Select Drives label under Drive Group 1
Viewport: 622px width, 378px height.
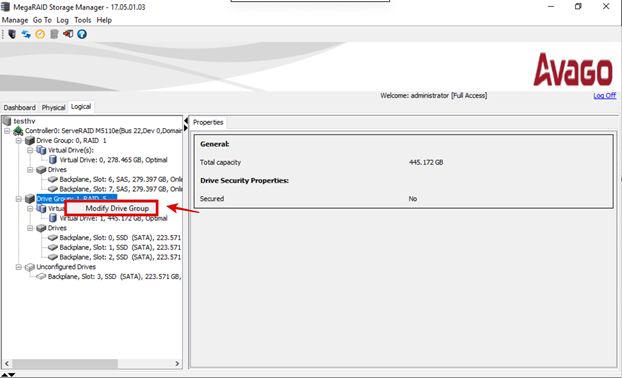[57, 228]
